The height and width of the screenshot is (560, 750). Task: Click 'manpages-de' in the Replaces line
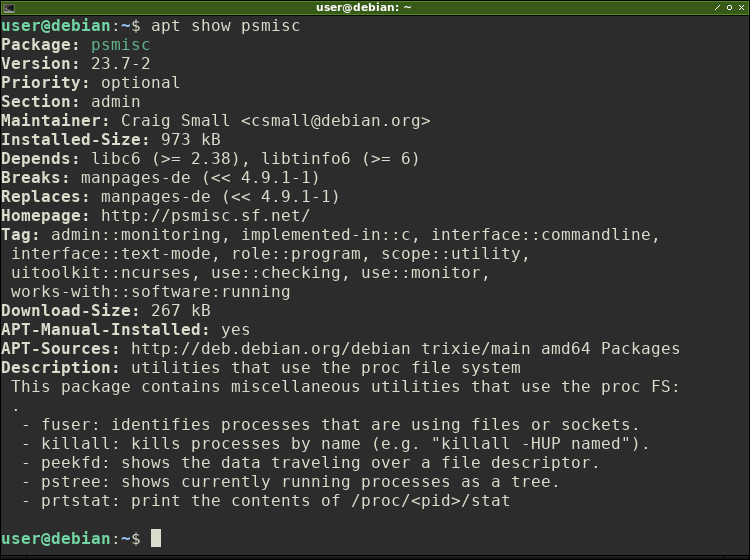(156, 197)
